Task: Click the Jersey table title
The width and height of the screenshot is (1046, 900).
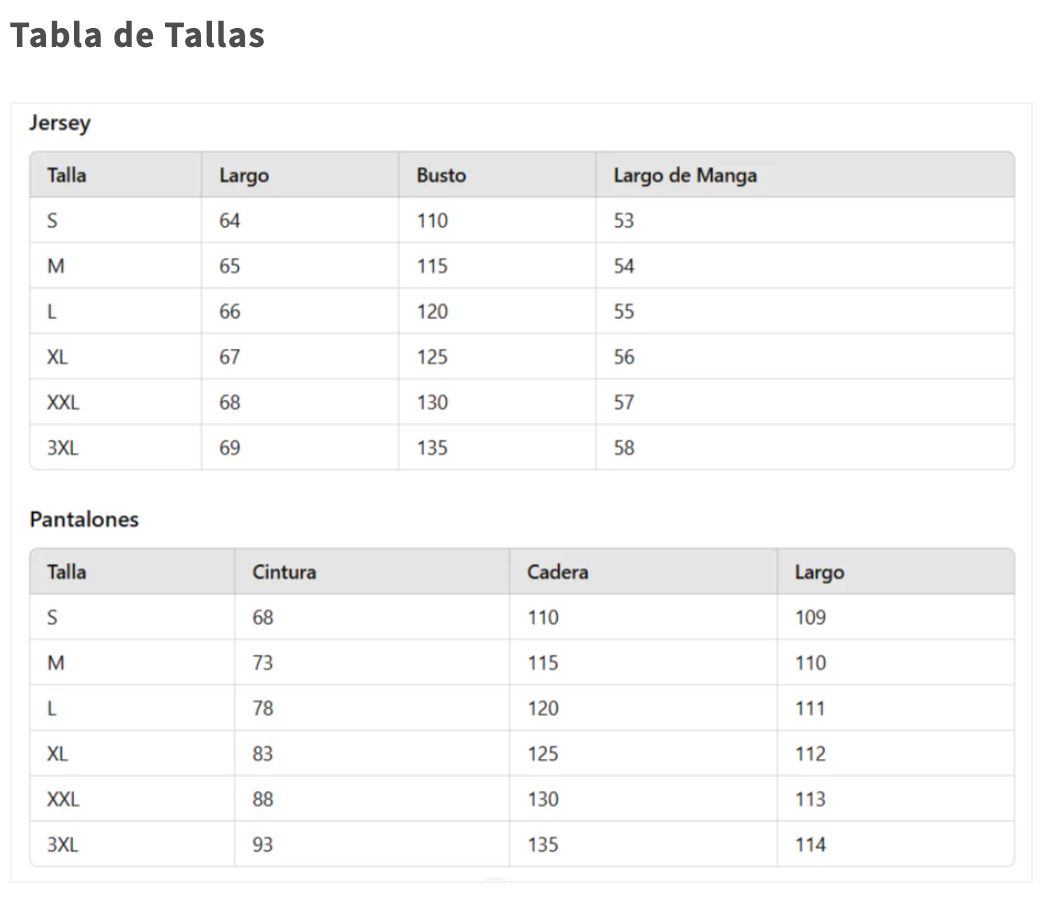Action: pyautogui.click(x=60, y=123)
